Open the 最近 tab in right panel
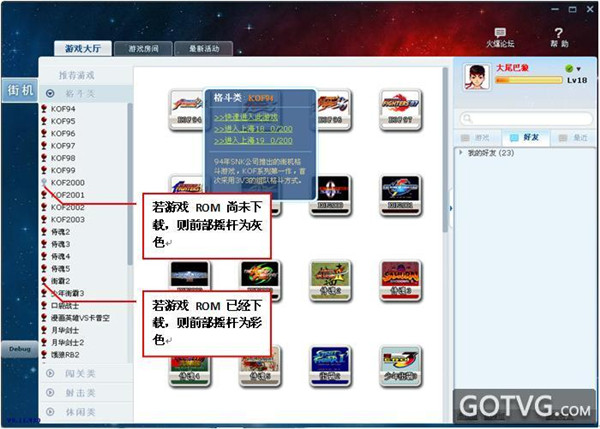This screenshot has width=600, height=429. (573, 138)
